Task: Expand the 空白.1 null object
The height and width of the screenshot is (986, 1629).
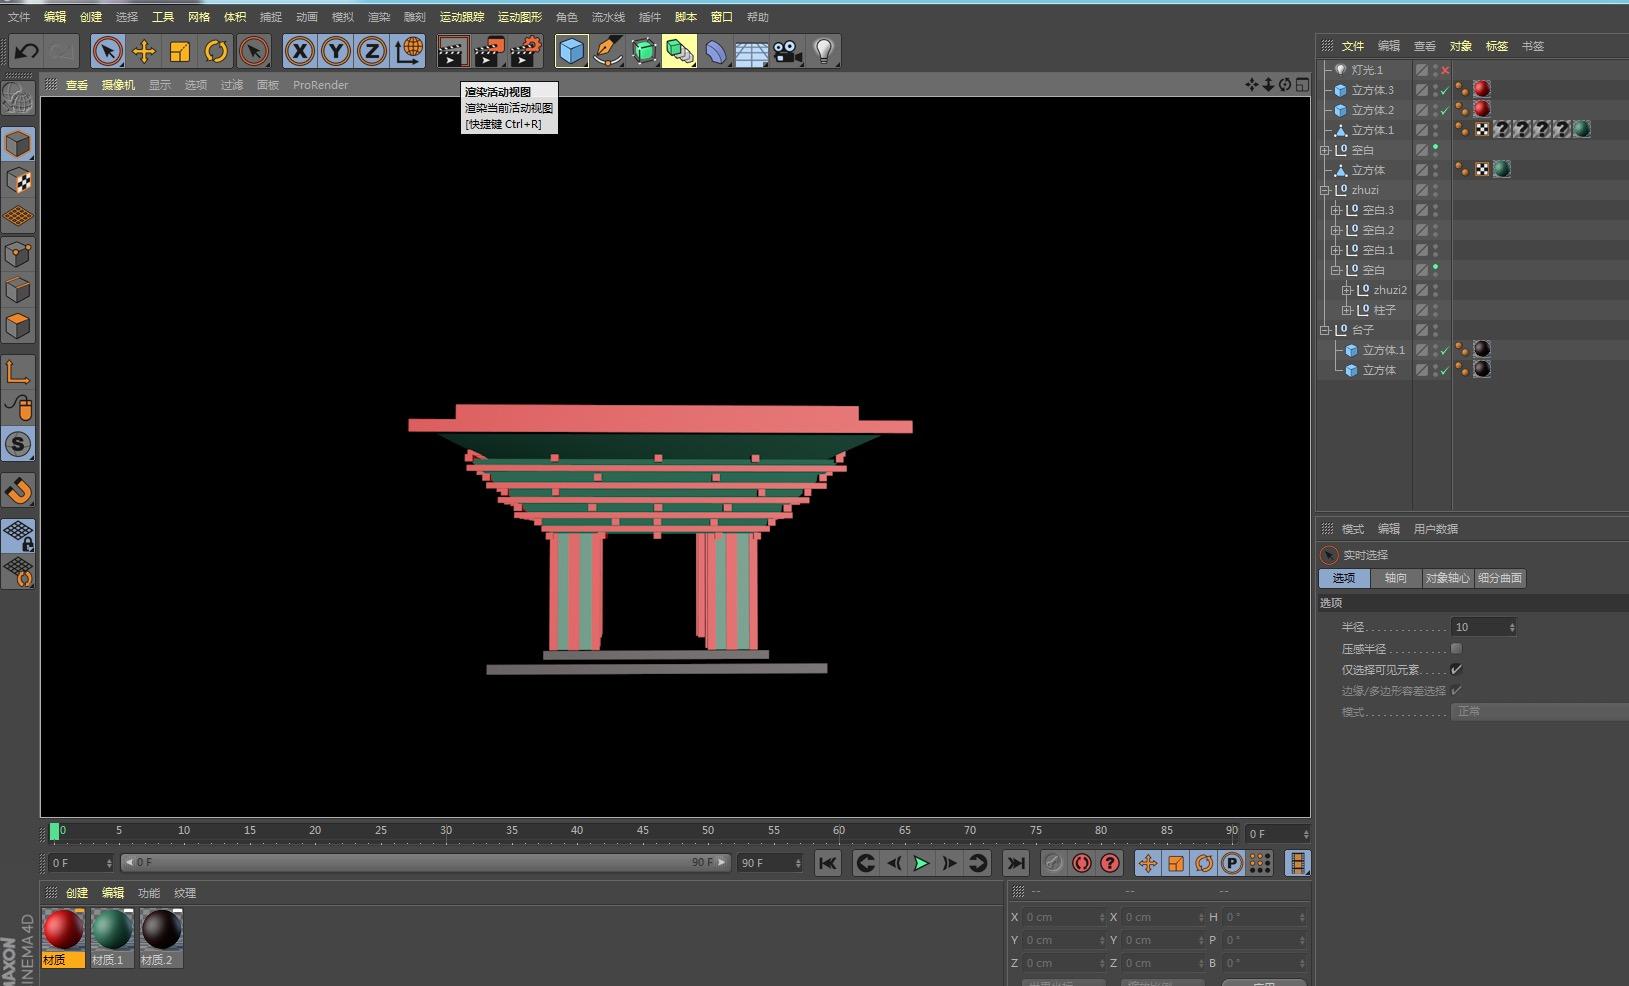Action: (1335, 250)
